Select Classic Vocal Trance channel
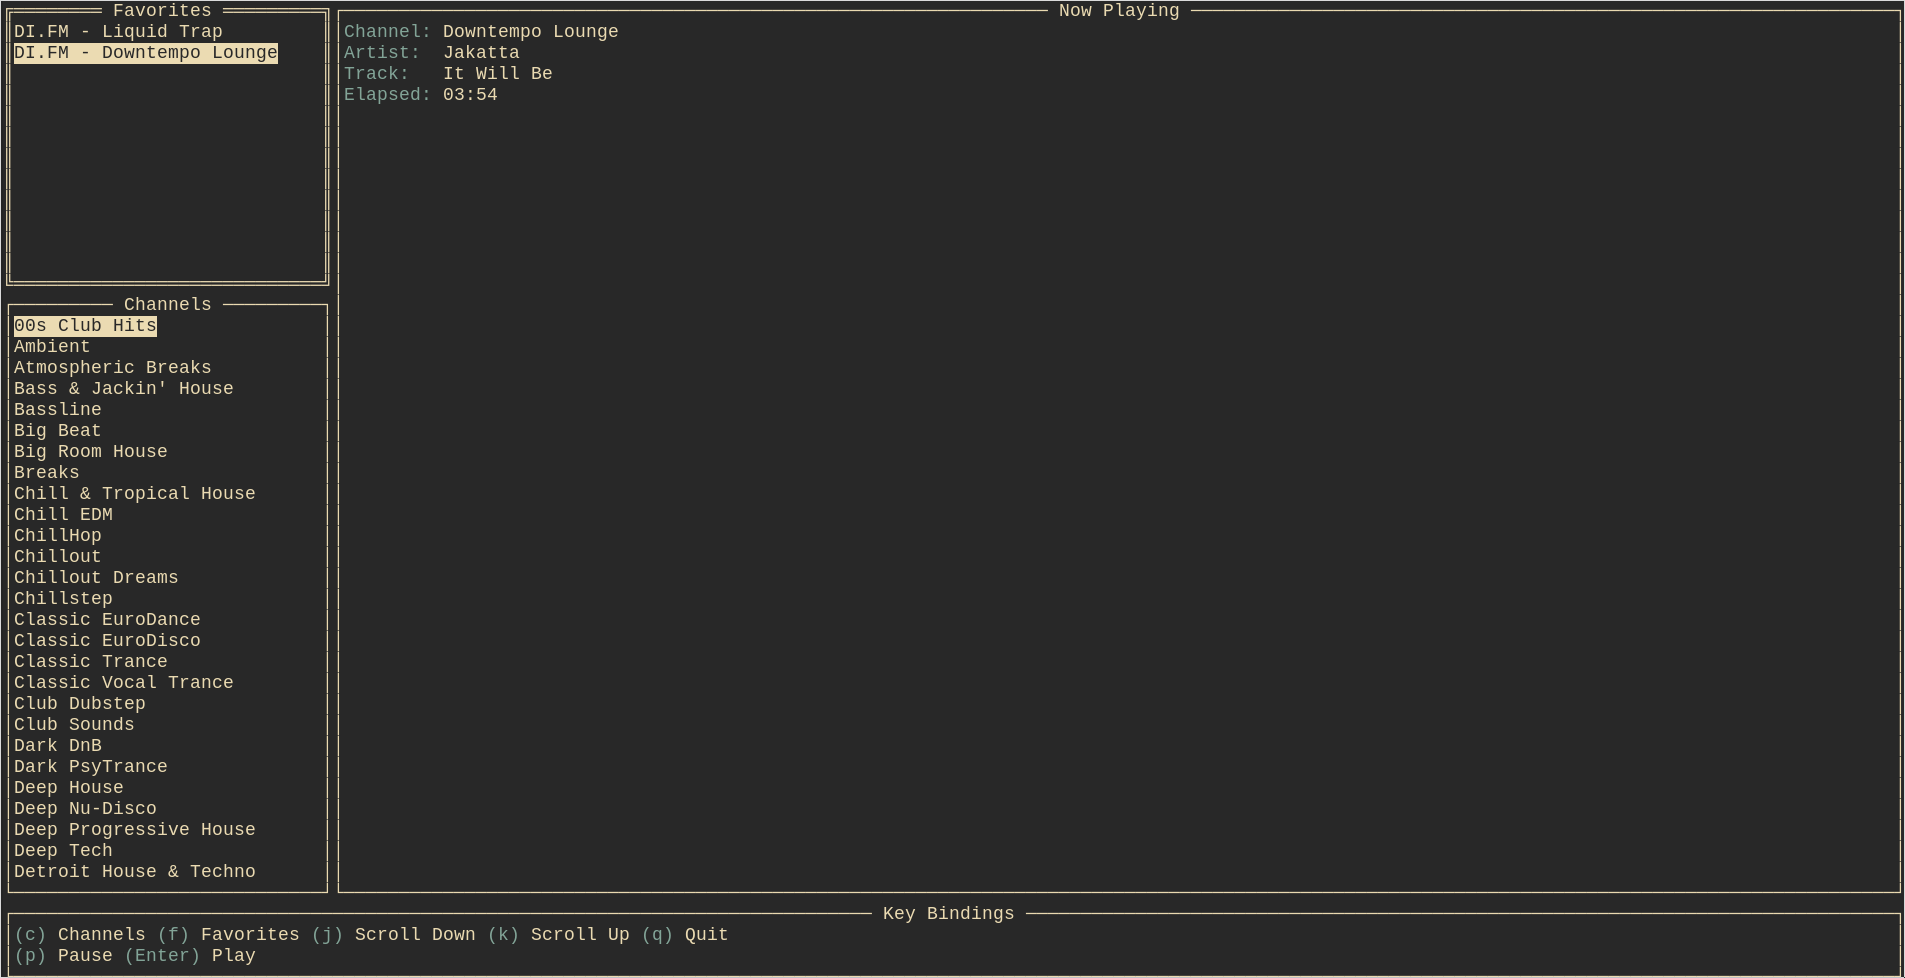This screenshot has height=978, width=1905. coord(124,683)
